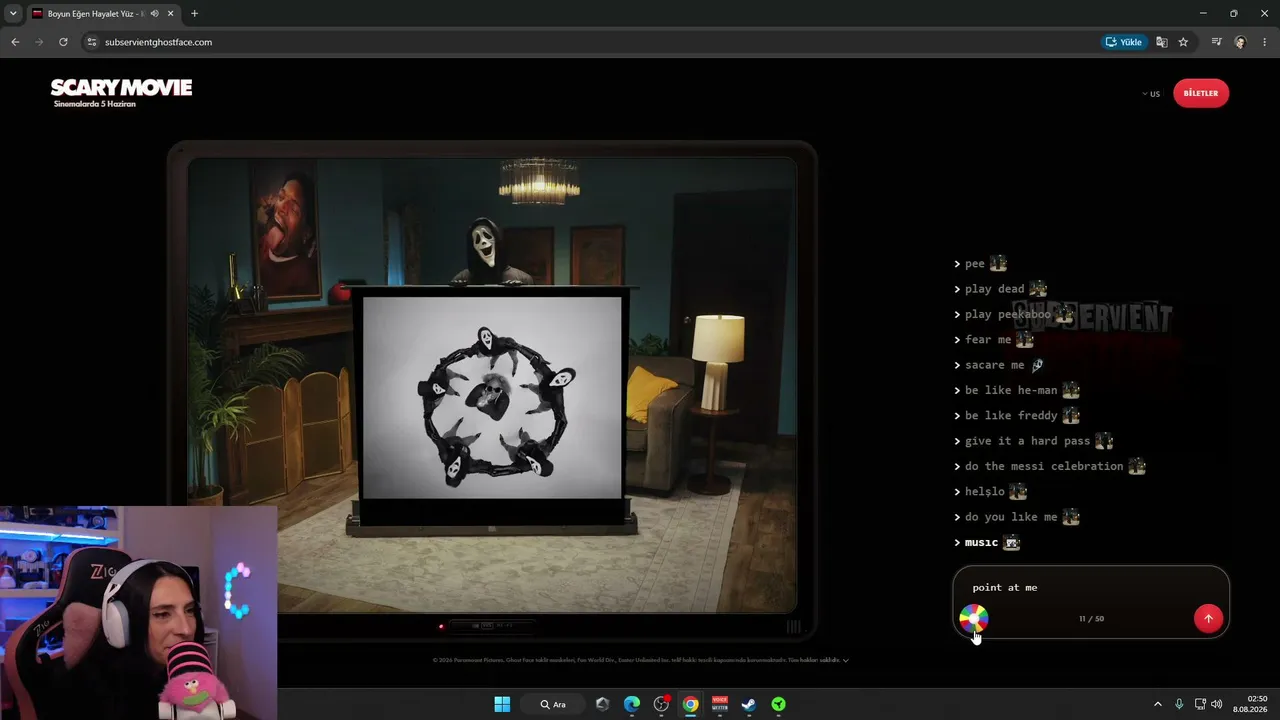Open the Windows Start menu
1280x720 pixels.
point(502,704)
